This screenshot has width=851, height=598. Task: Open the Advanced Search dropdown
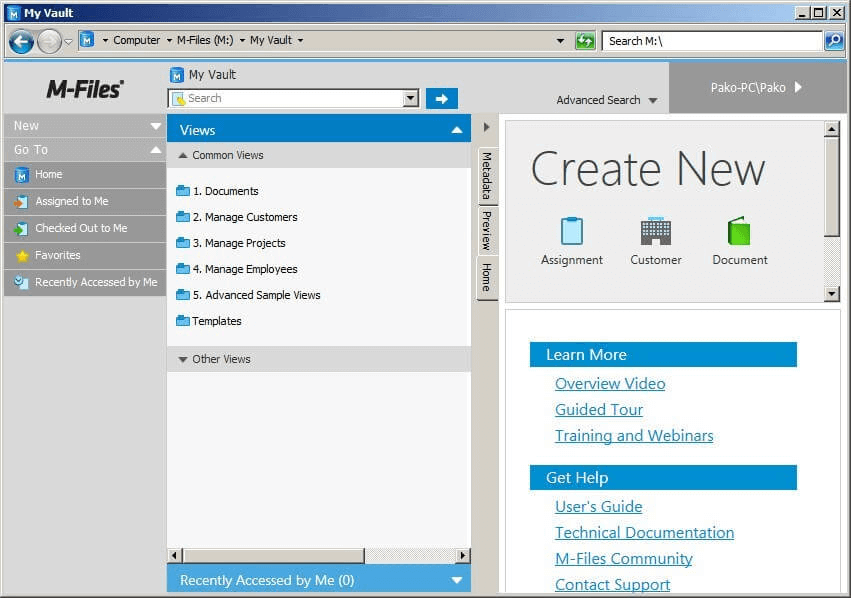click(607, 100)
